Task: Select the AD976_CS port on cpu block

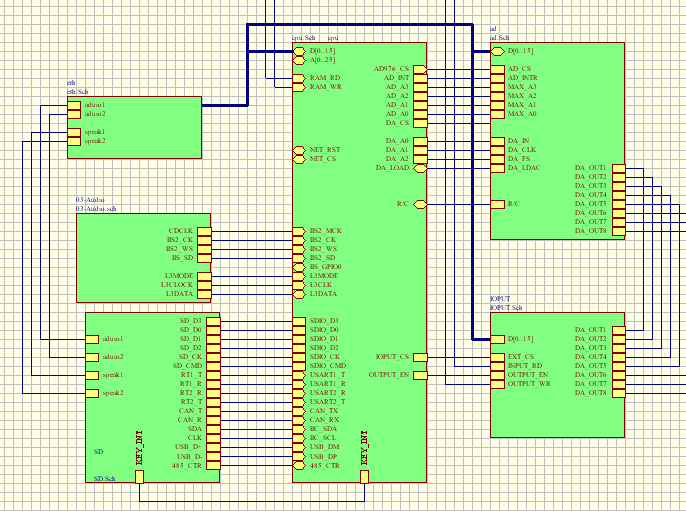Action: (420, 69)
